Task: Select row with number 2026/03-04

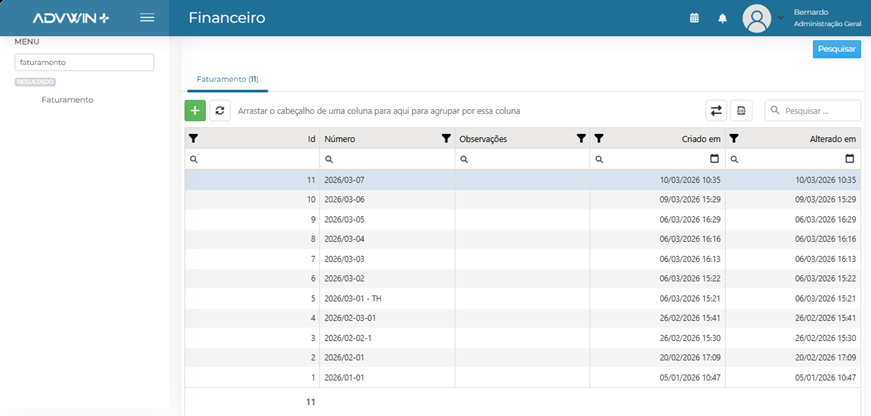Action: pyautogui.click(x=523, y=239)
